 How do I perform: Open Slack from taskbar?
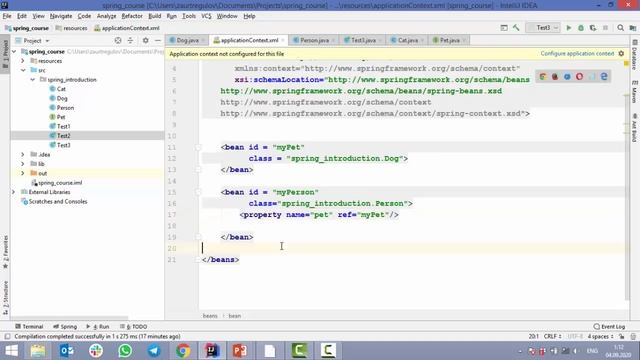coord(96,351)
